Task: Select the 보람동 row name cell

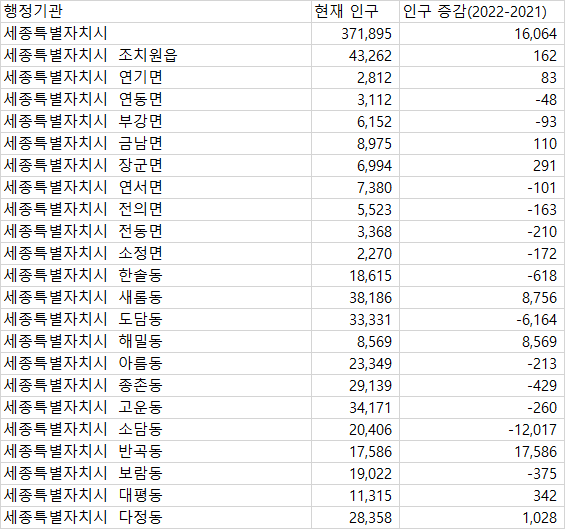Action: point(156,474)
